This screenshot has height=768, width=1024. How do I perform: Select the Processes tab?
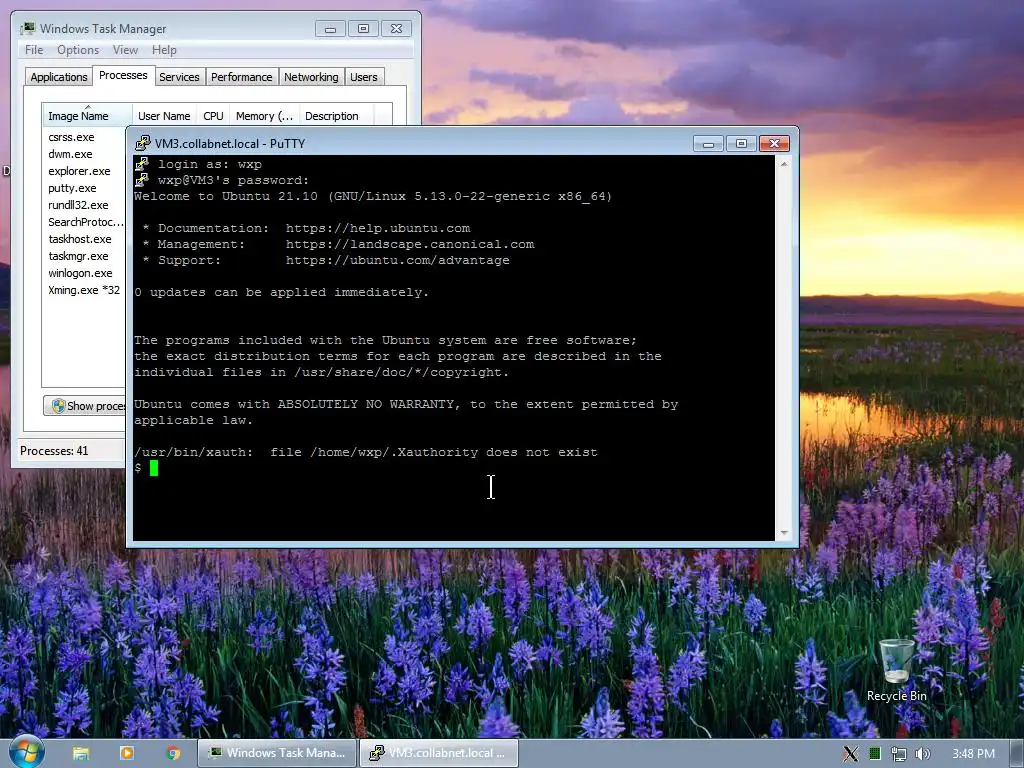[123, 75]
